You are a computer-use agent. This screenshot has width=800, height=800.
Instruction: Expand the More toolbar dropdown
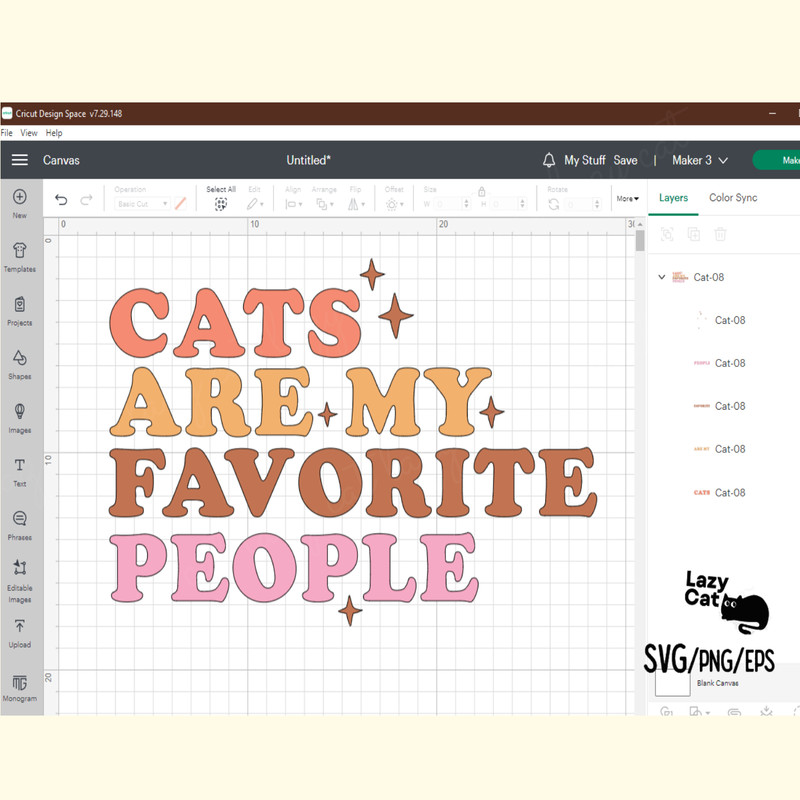click(627, 199)
